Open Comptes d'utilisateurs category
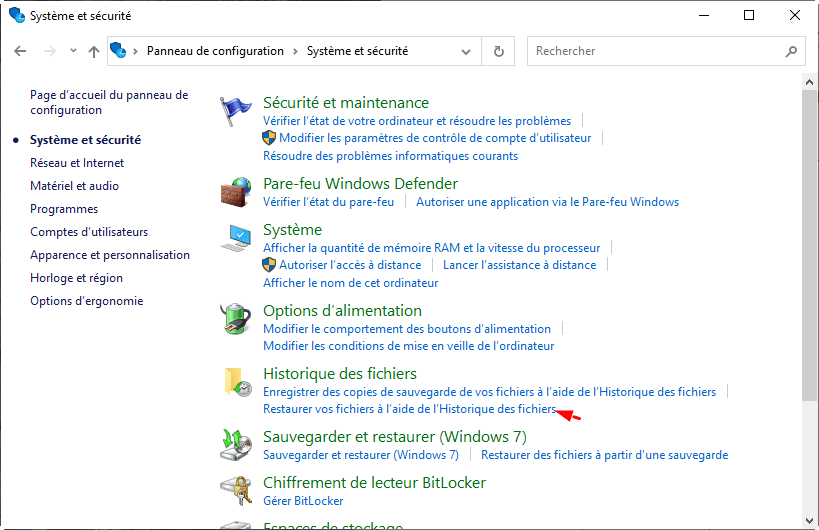The height and width of the screenshot is (530, 819). pos(89,232)
